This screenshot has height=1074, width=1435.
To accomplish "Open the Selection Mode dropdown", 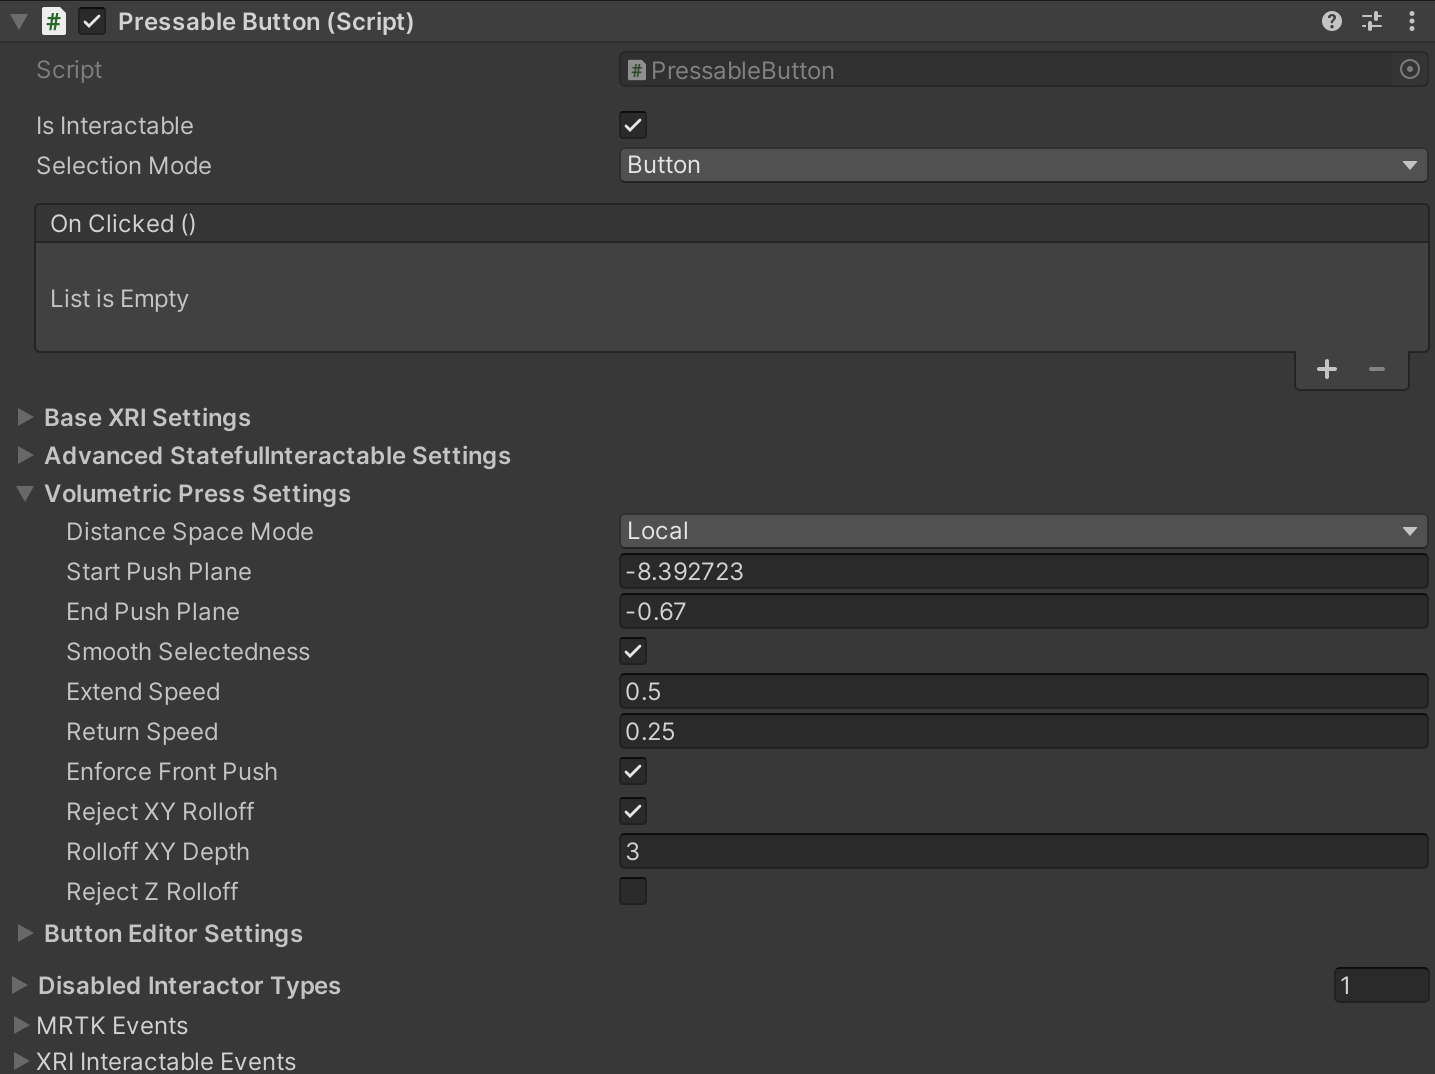I will click(1023, 165).
